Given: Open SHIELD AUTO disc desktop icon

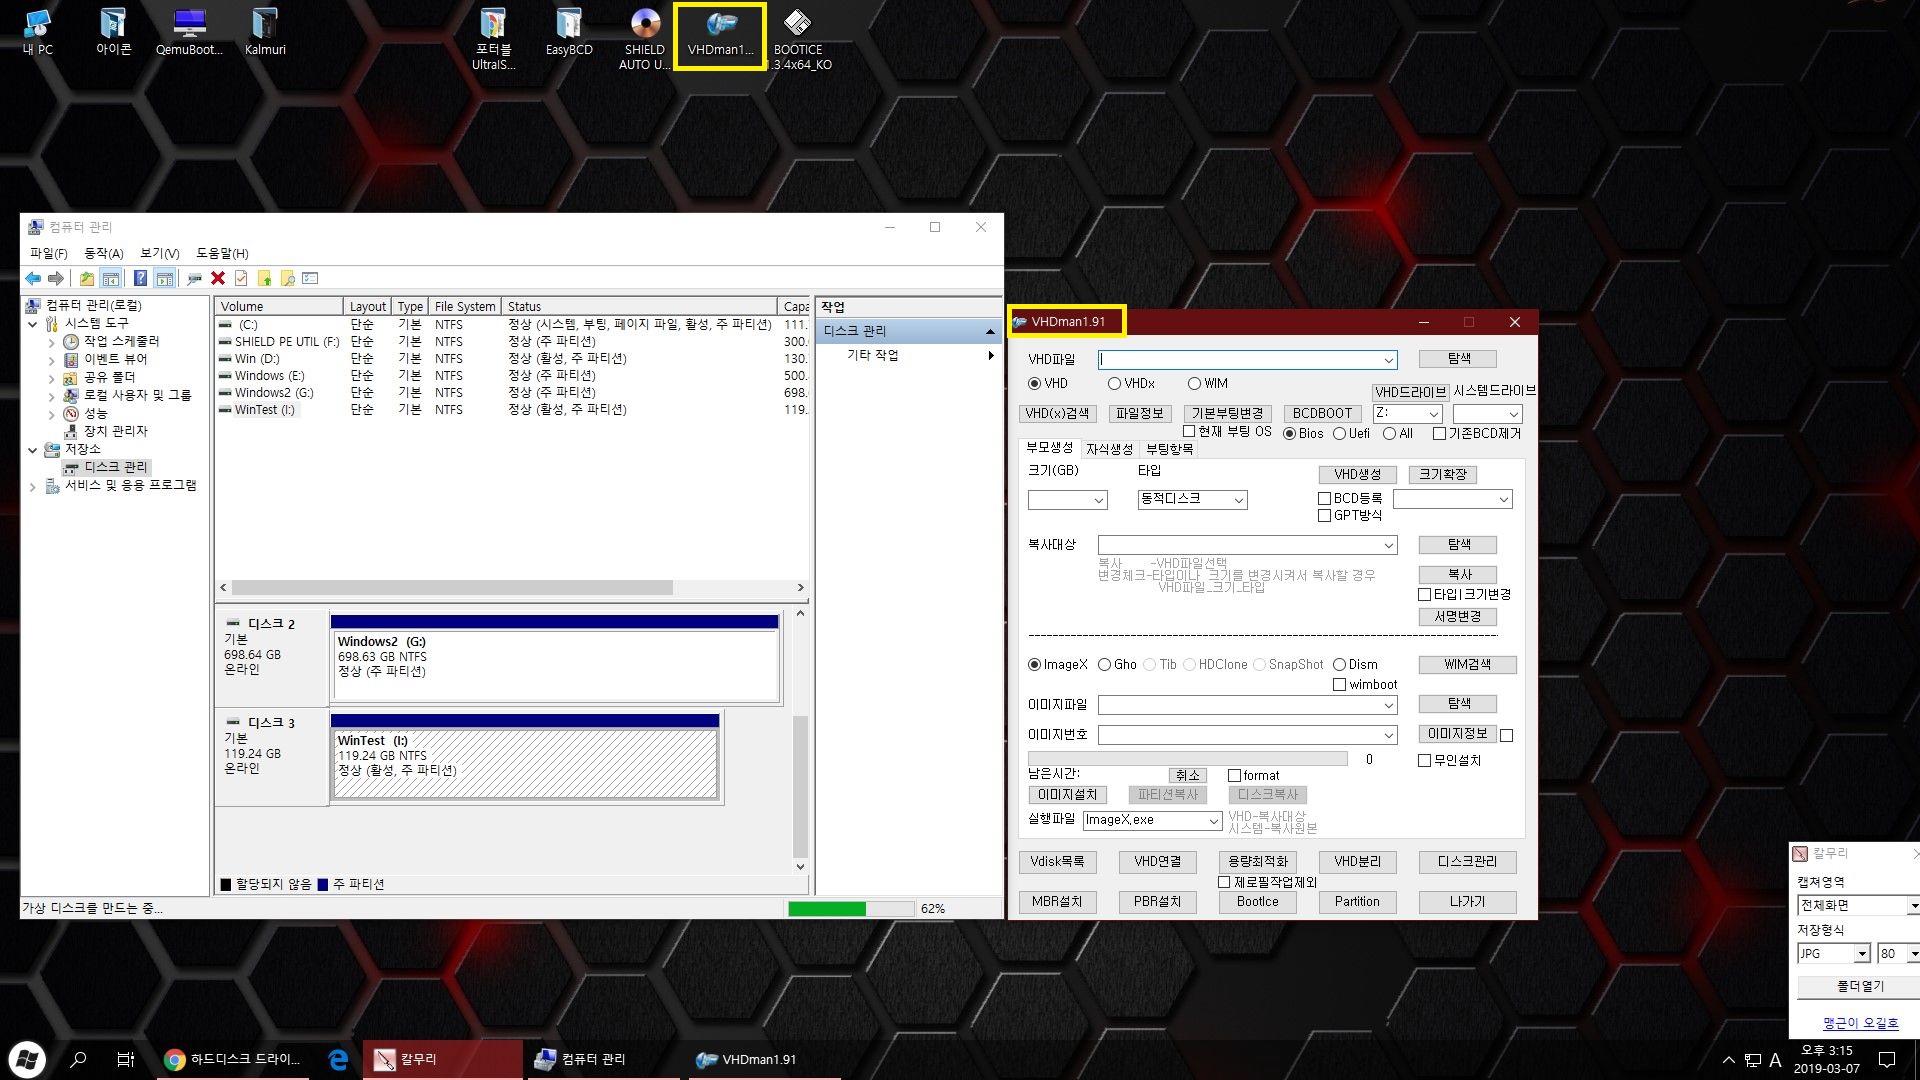Looking at the screenshot, I should 645,40.
